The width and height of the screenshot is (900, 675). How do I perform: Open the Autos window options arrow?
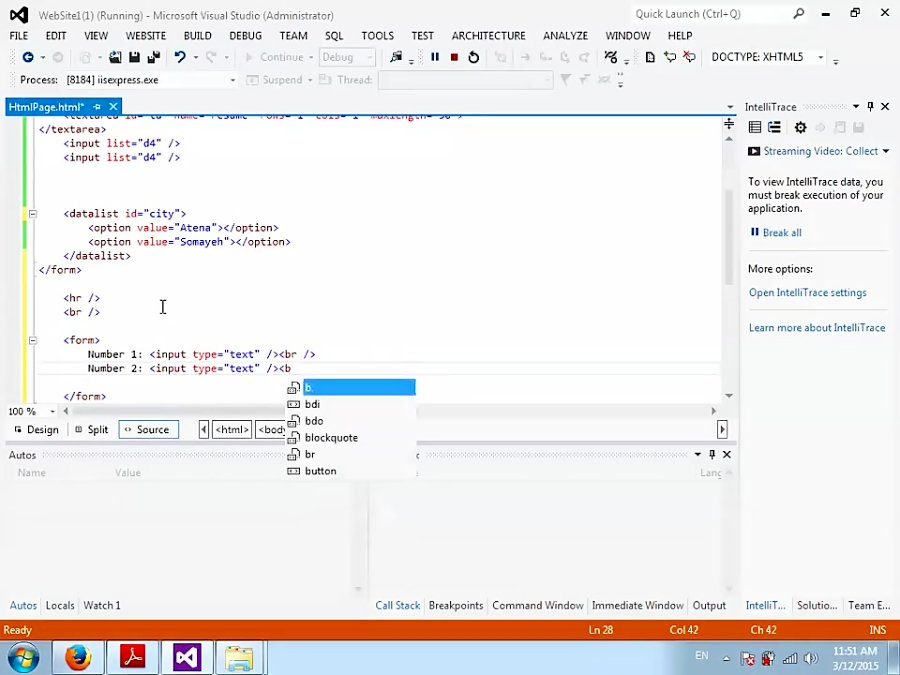[697, 455]
